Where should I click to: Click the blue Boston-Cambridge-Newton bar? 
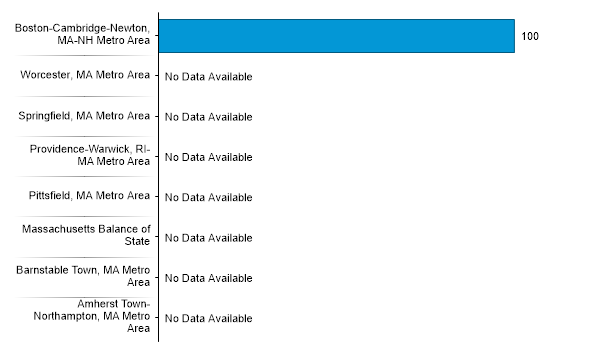pos(337,36)
